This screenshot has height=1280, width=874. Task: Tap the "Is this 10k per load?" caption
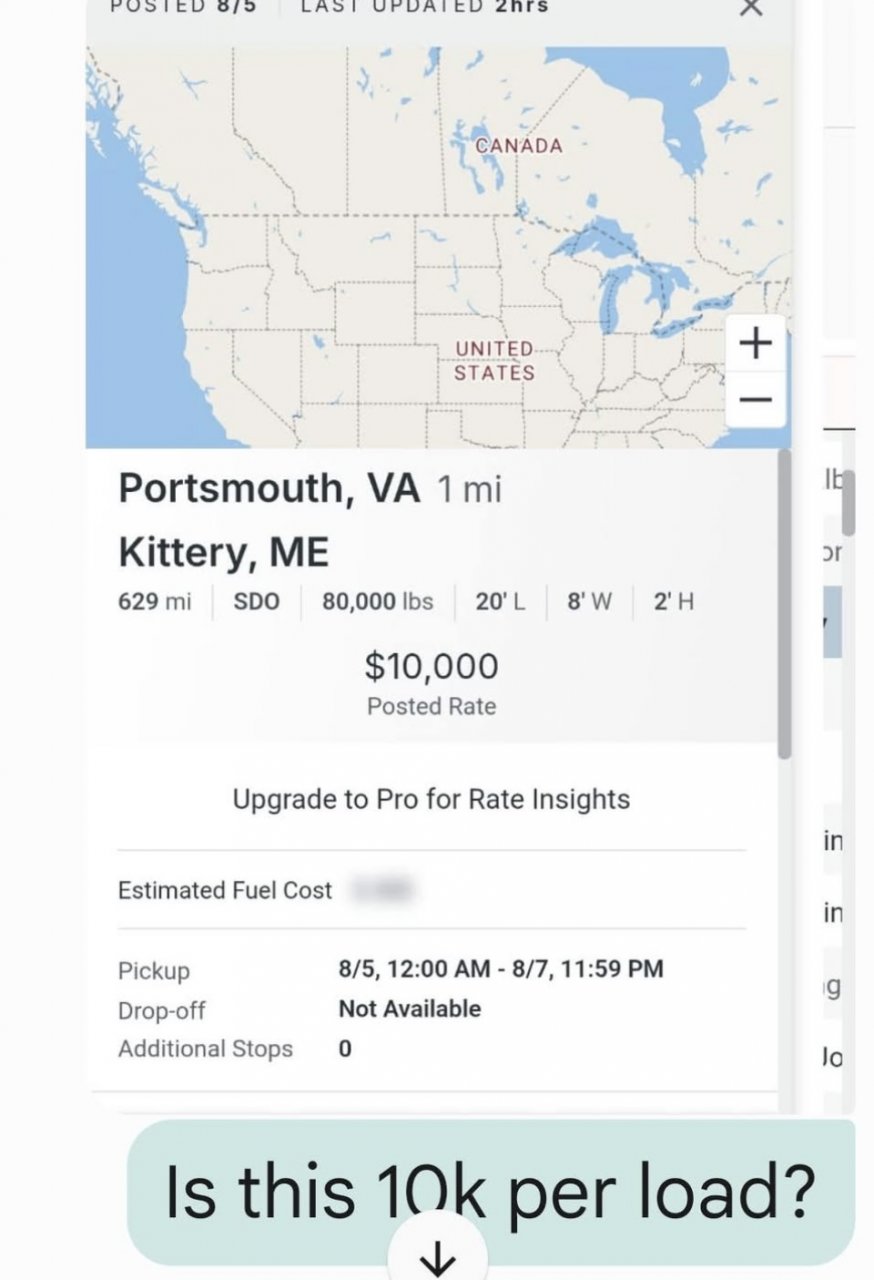click(490, 1192)
